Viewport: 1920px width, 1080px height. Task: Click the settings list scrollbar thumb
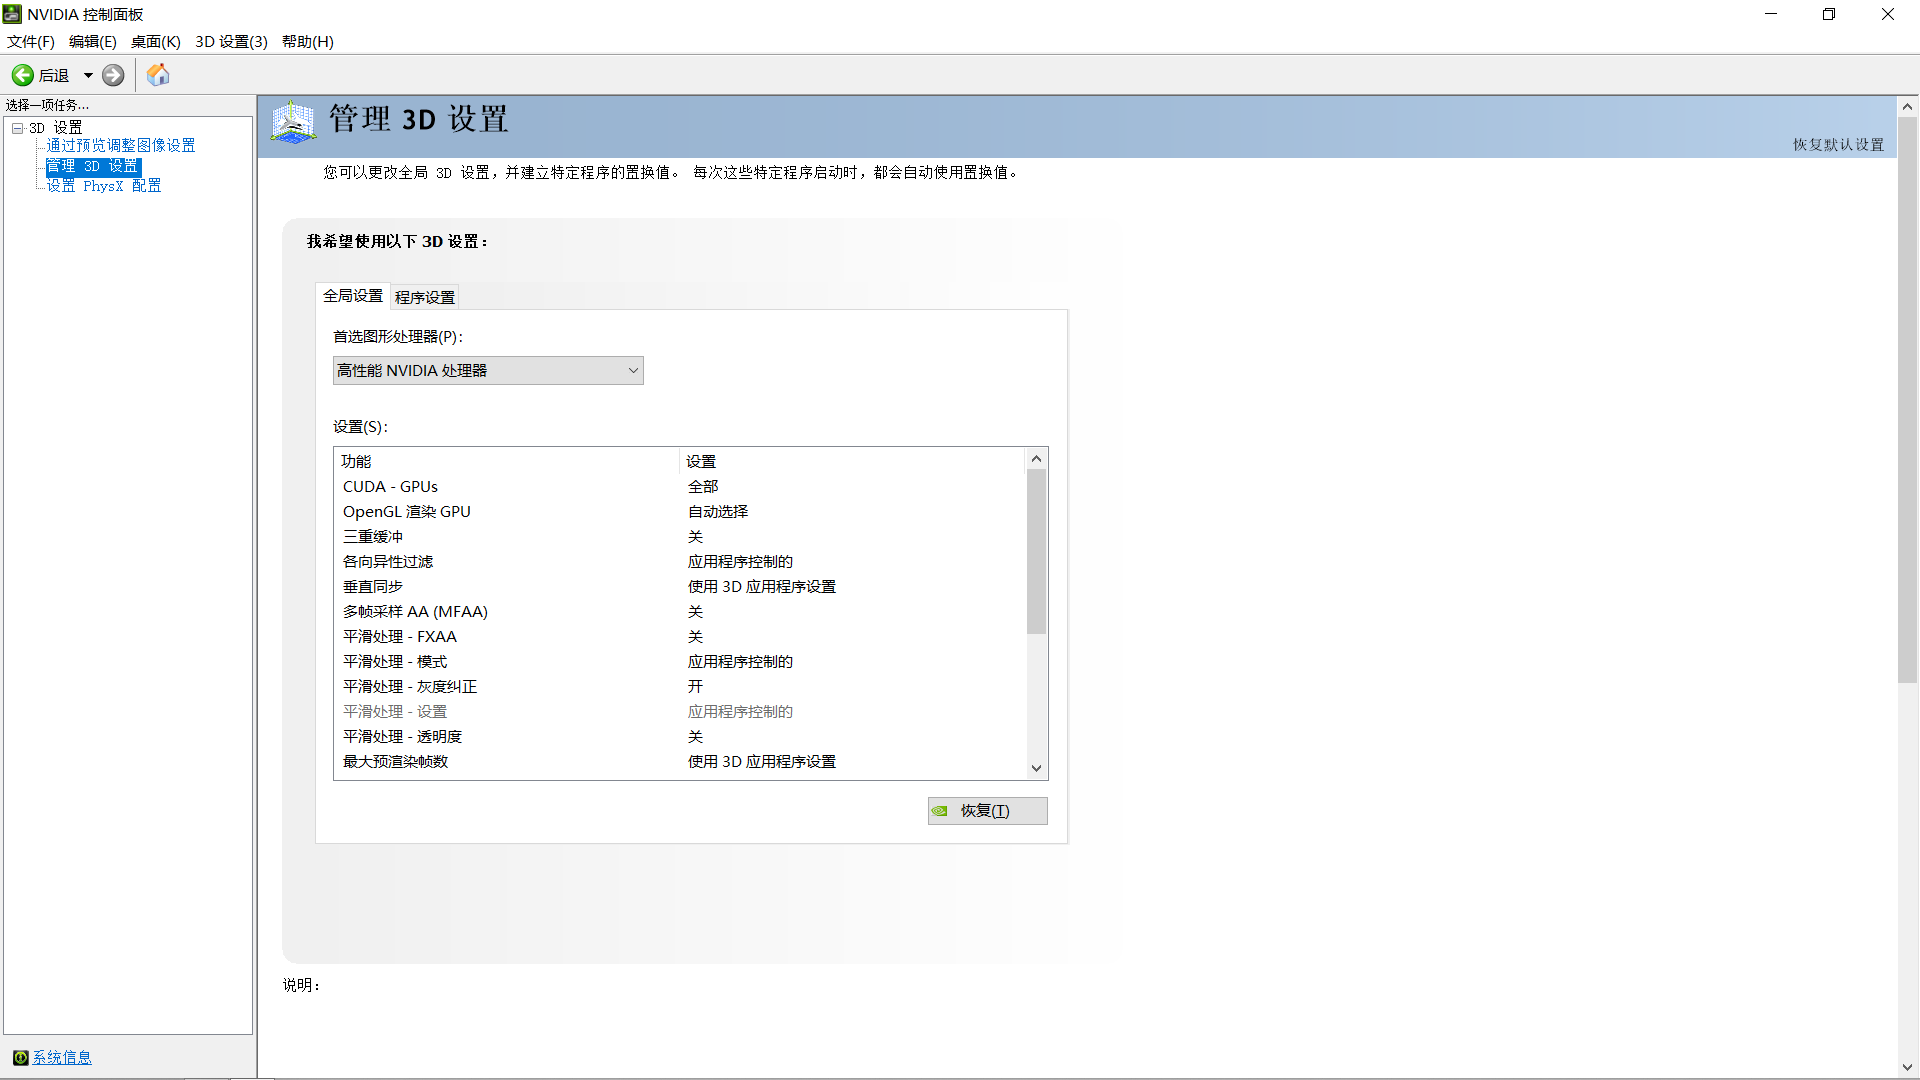click(1037, 551)
